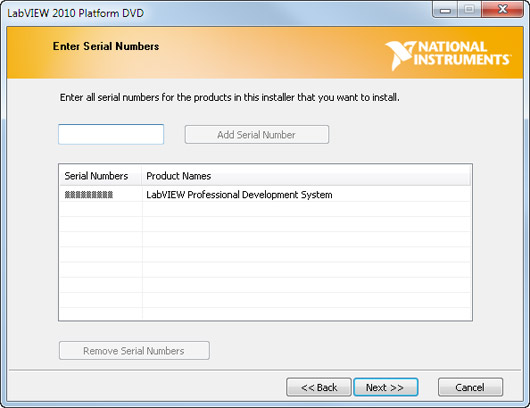The width and height of the screenshot is (530, 408).
Task: Go back with the << Back button
Action: coord(319,387)
